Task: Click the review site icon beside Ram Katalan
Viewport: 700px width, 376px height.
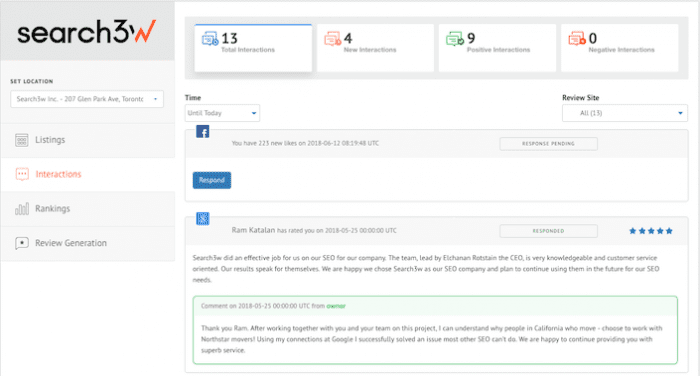Action: (x=203, y=218)
